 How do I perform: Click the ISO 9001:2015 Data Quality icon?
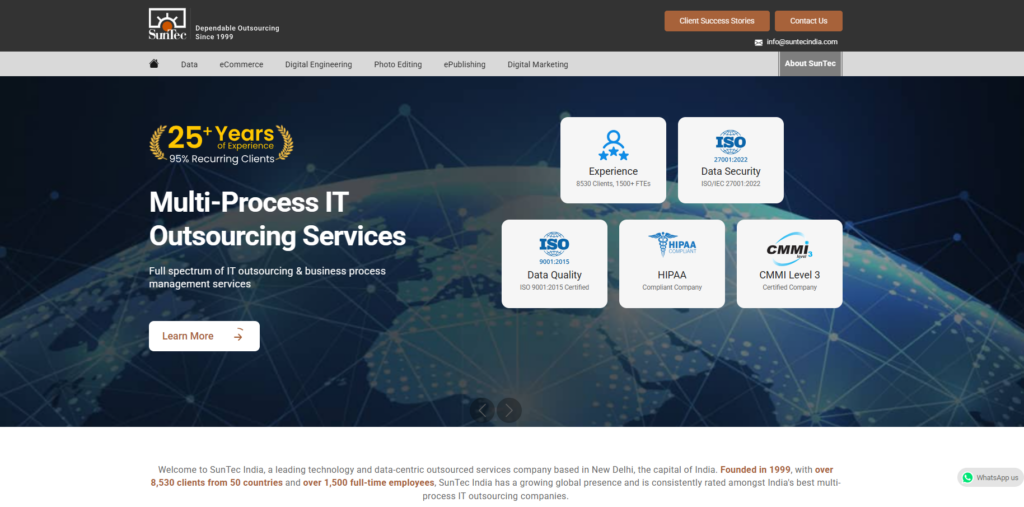coord(554,246)
